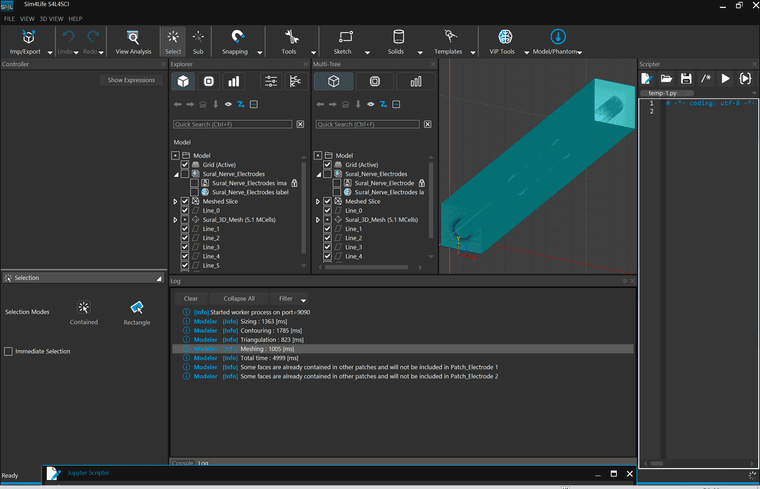Click the Sketch tool icon
This screenshot has width=760, height=489.
pos(345,37)
